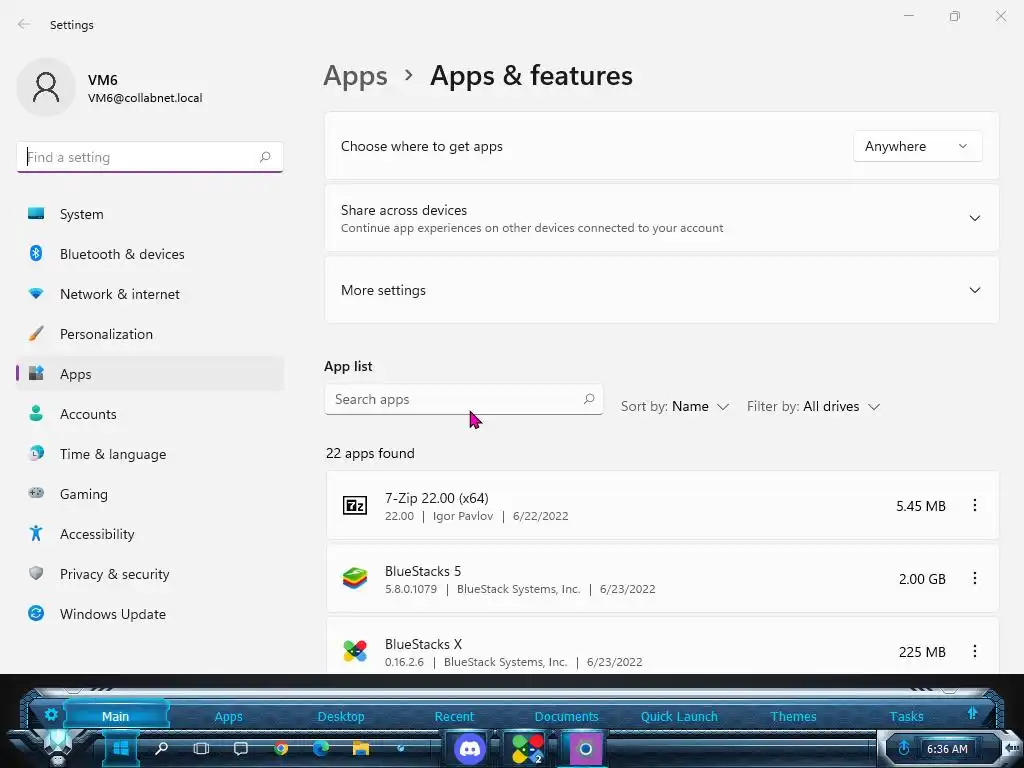Switch to Recent tab in dock
1024x768 pixels.
coord(454,716)
